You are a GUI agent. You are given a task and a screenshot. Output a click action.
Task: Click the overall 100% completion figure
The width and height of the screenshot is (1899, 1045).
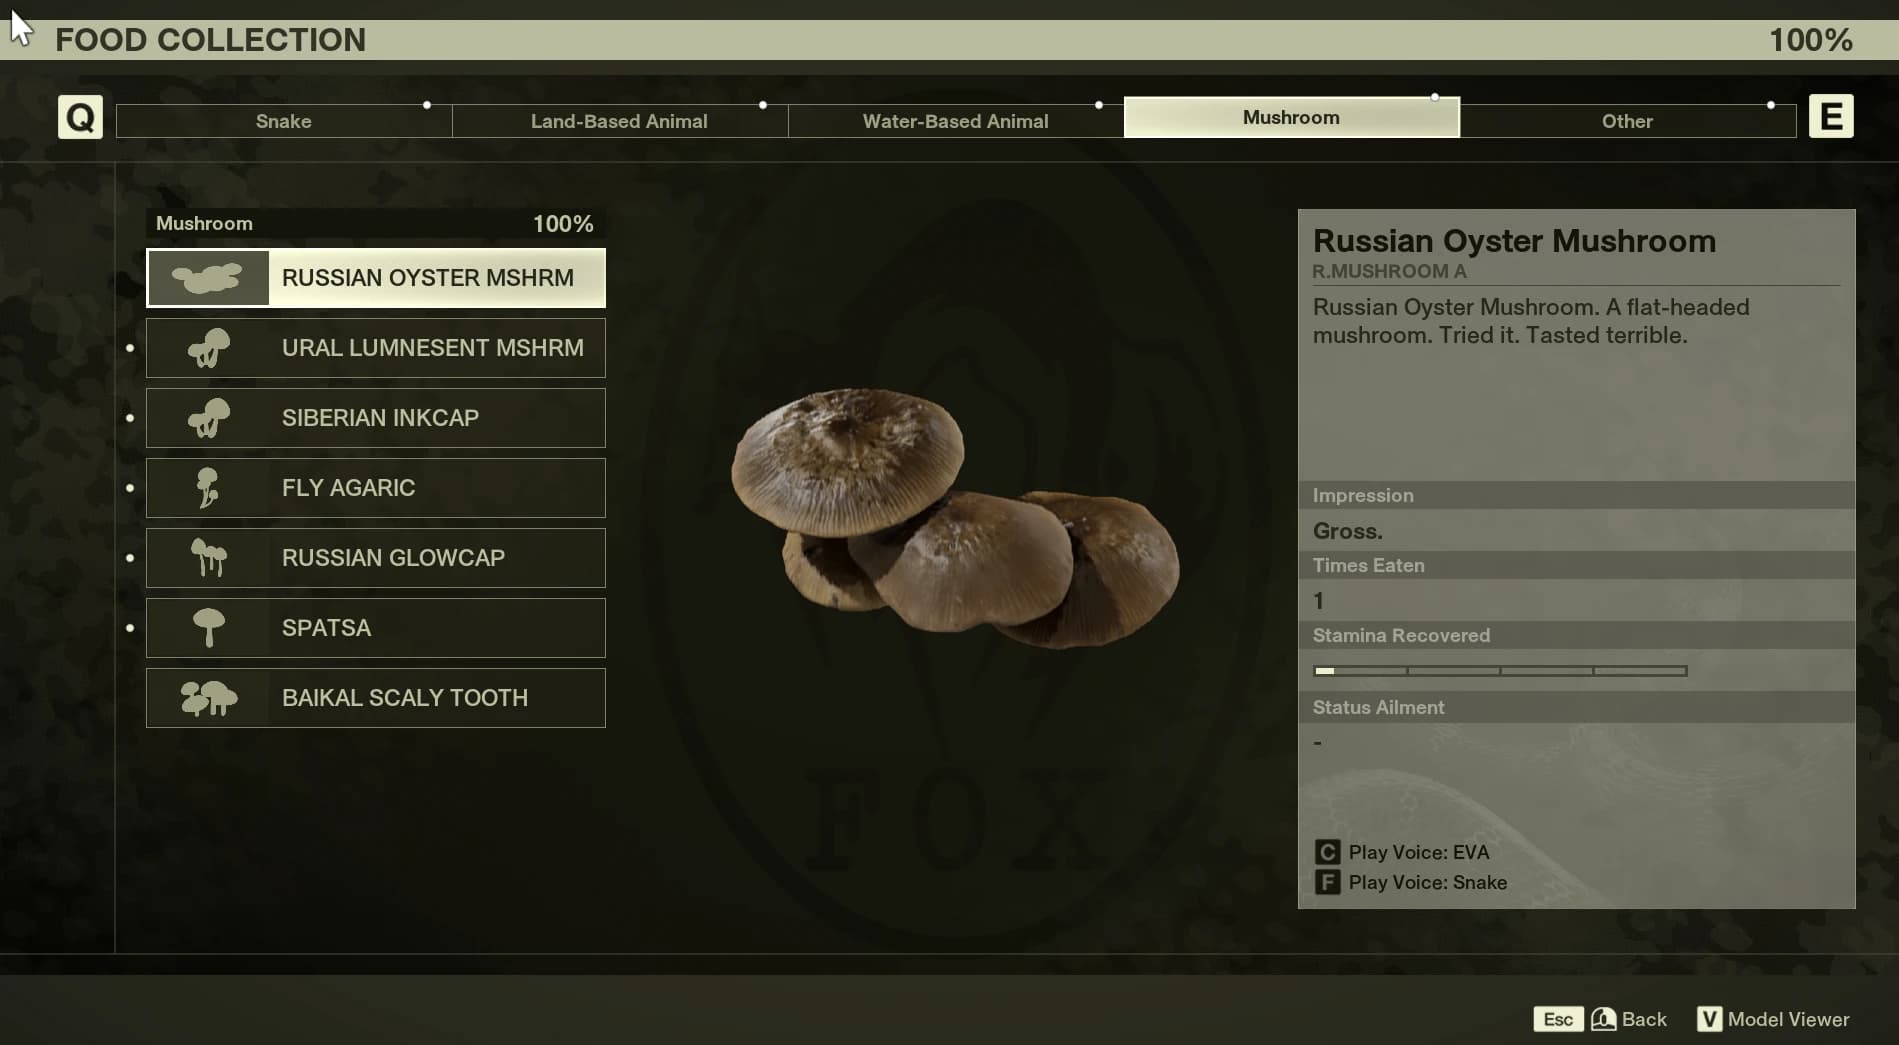pyautogui.click(x=1810, y=40)
